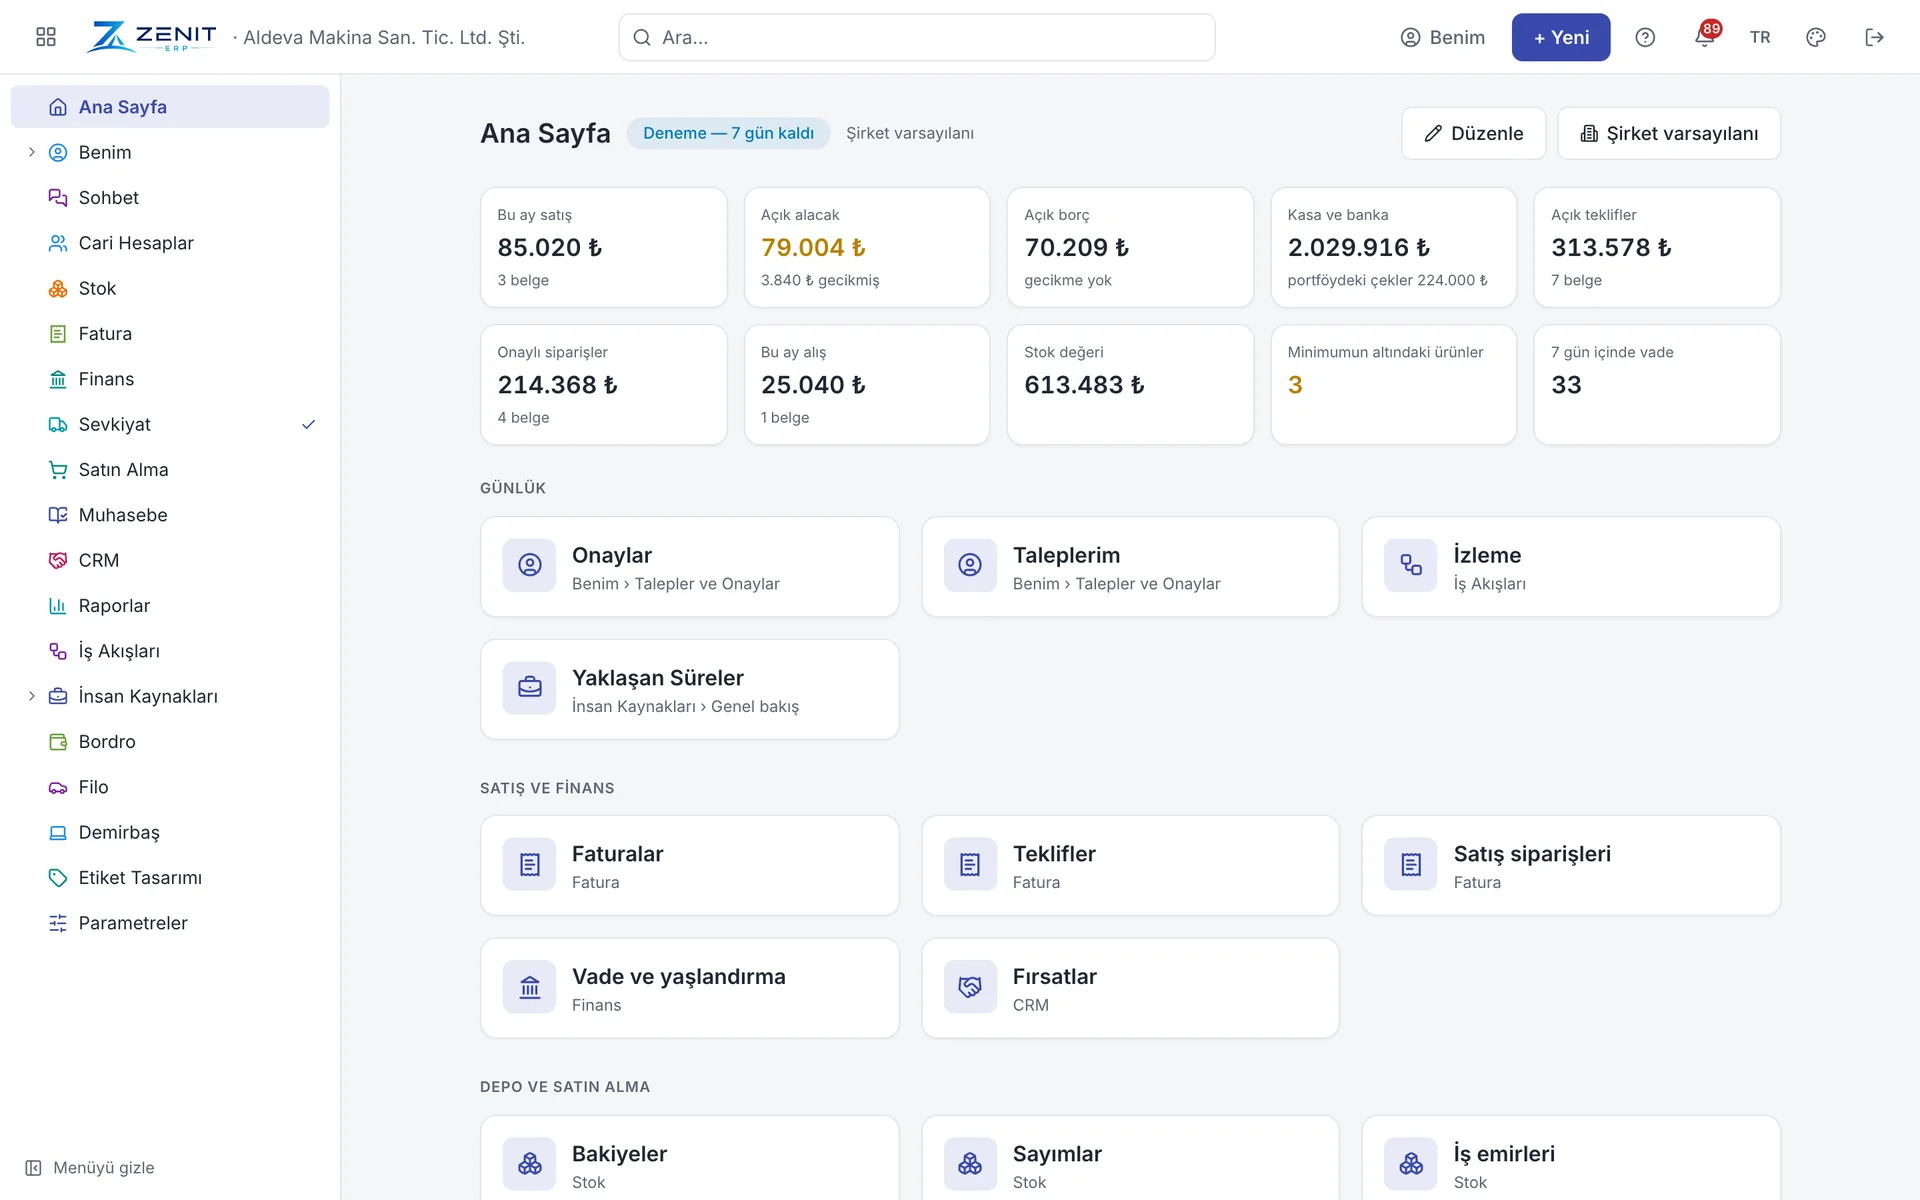The width and height of the screenshot is (1920, 1200).
Task: Click the İzleme workflow icon
Action: (x=1411, y=565)
